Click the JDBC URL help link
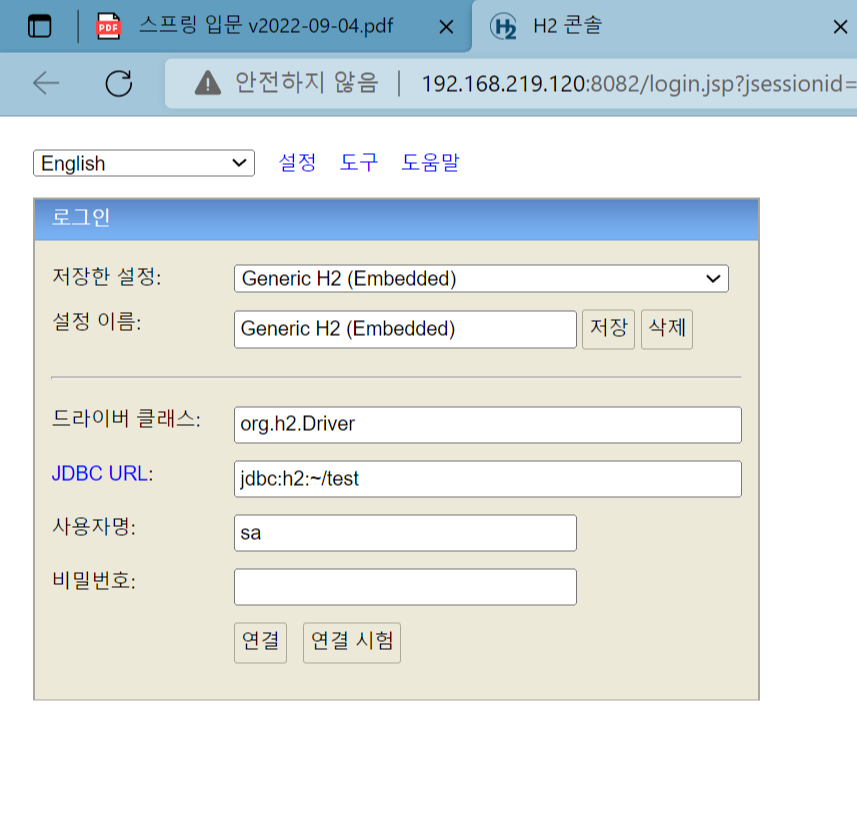857x831 pixels. [x=99, y=473]
